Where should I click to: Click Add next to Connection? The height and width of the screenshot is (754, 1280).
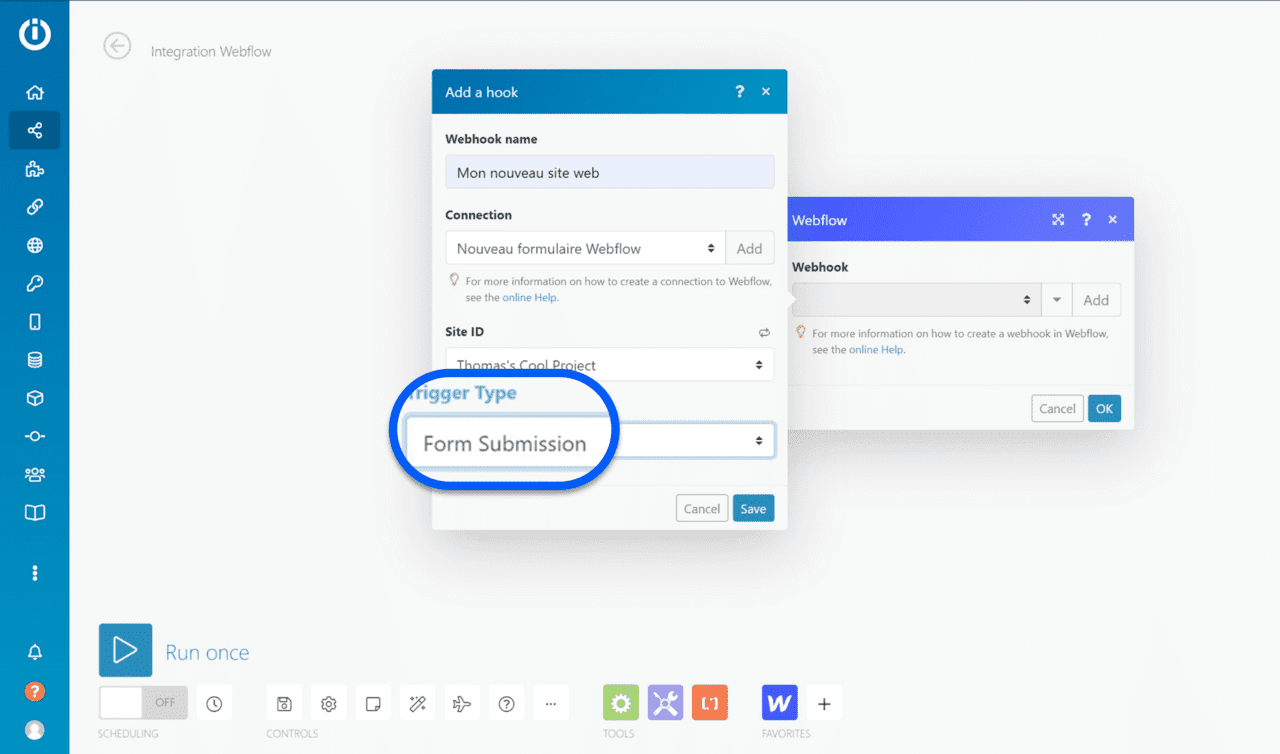tap(750, 248)
